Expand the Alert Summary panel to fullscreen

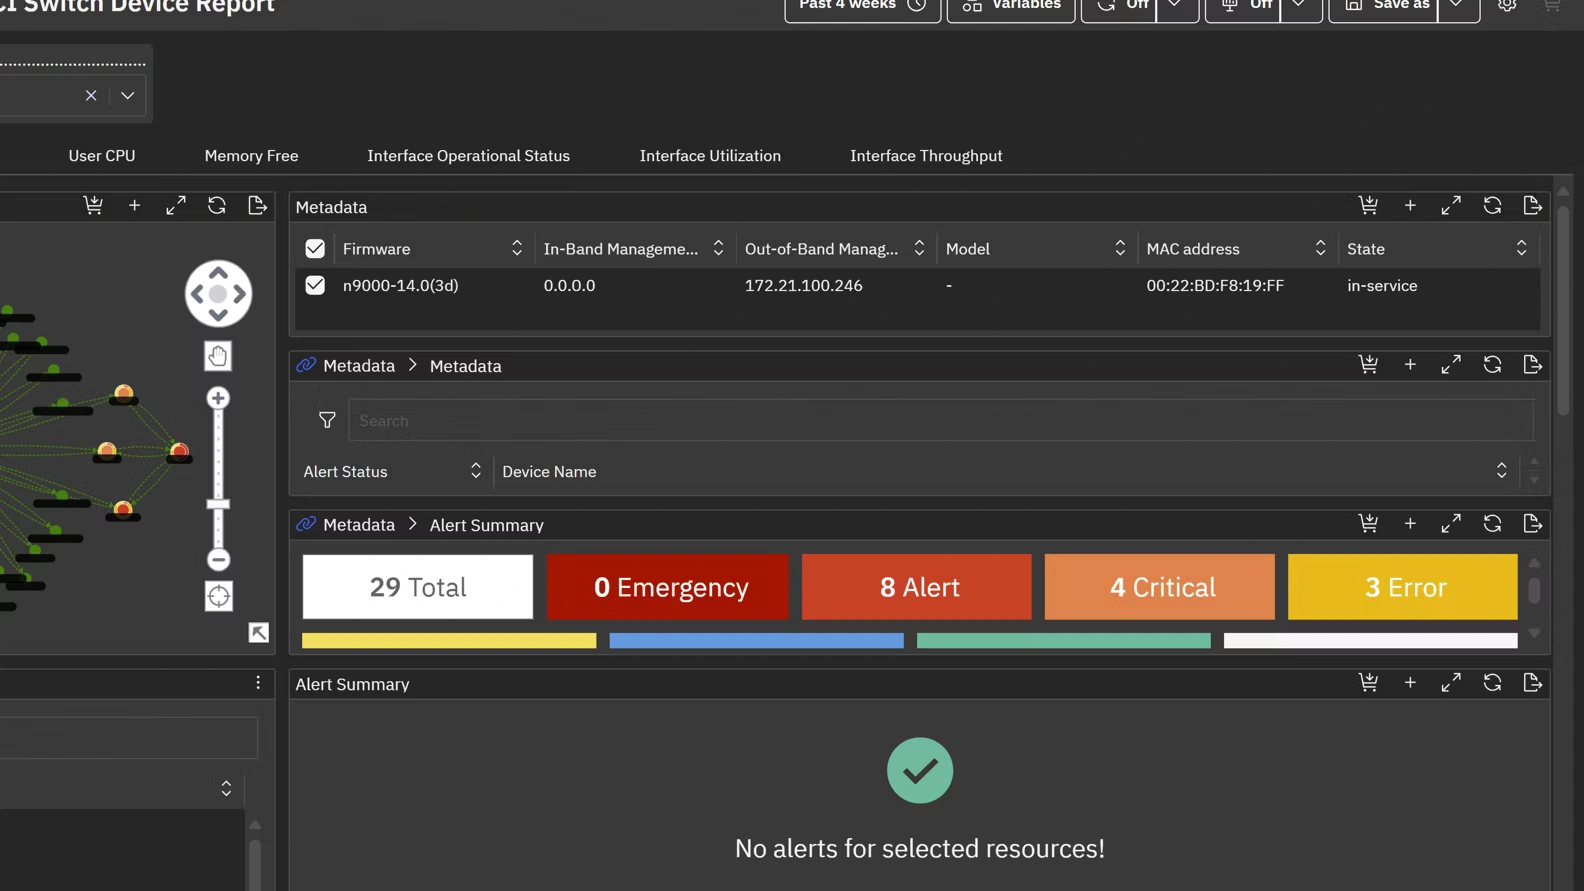(1450, 524)
